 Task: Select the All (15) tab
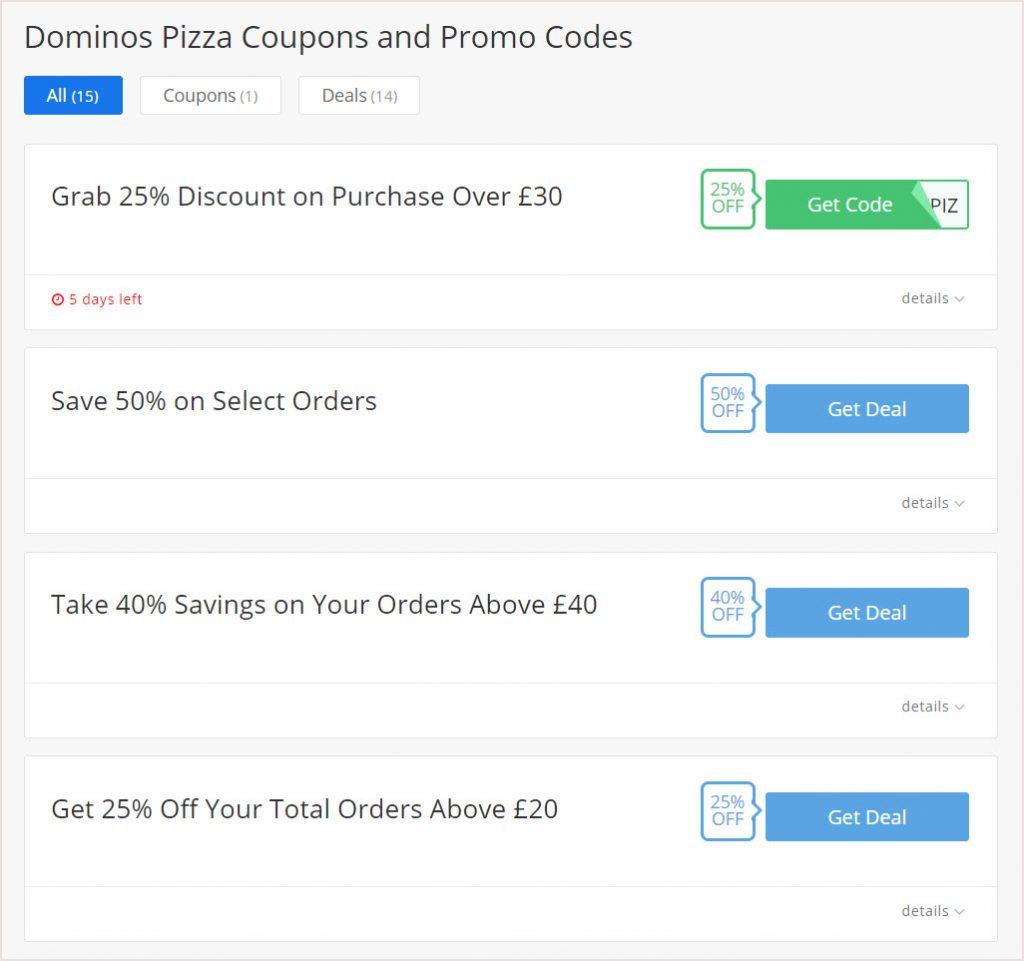(x=73, y=95)
